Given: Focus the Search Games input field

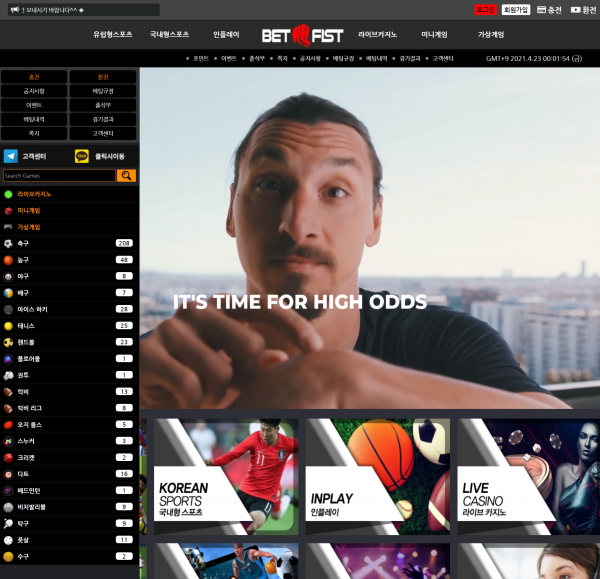Looking at the screenshot, I should 59,176.
